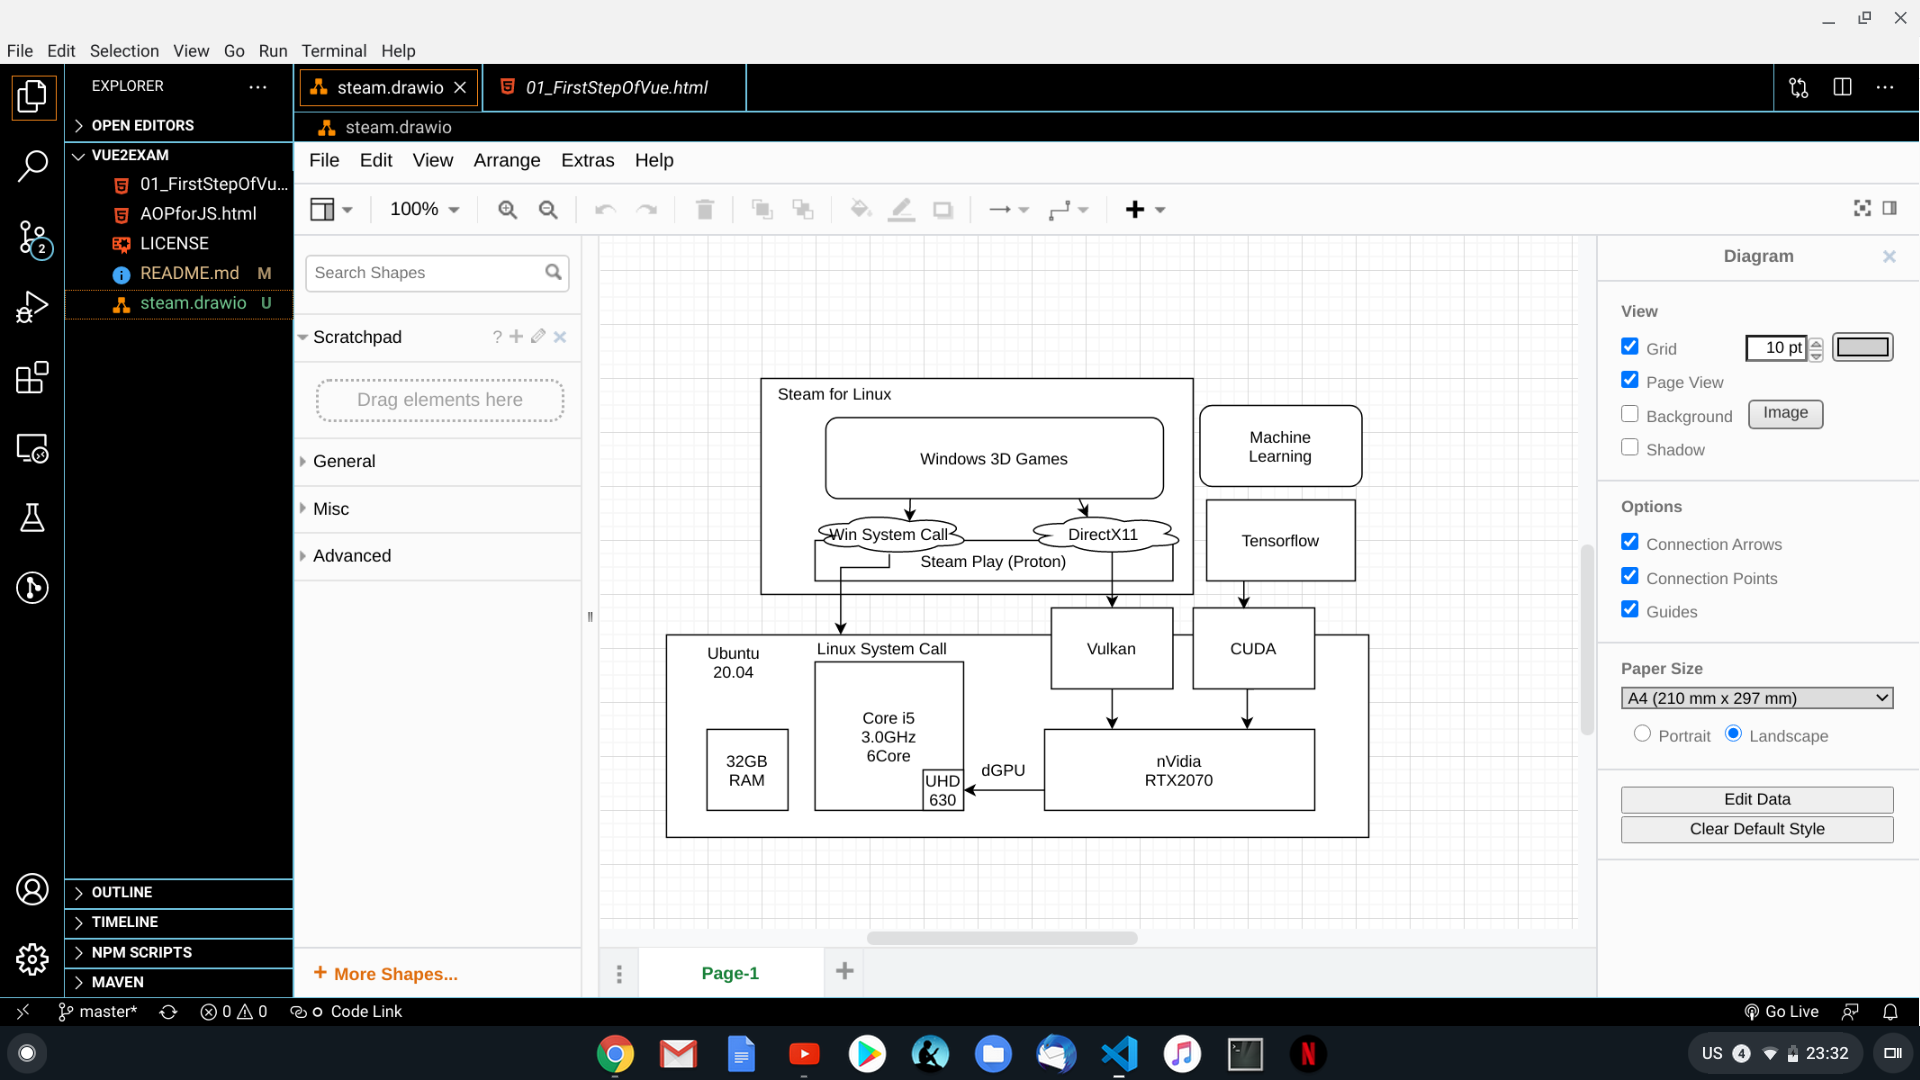Toggle the Grid checkbox on
Image resolution: width=1920 pixels, height=1080 pixels.
[1630, 345]
